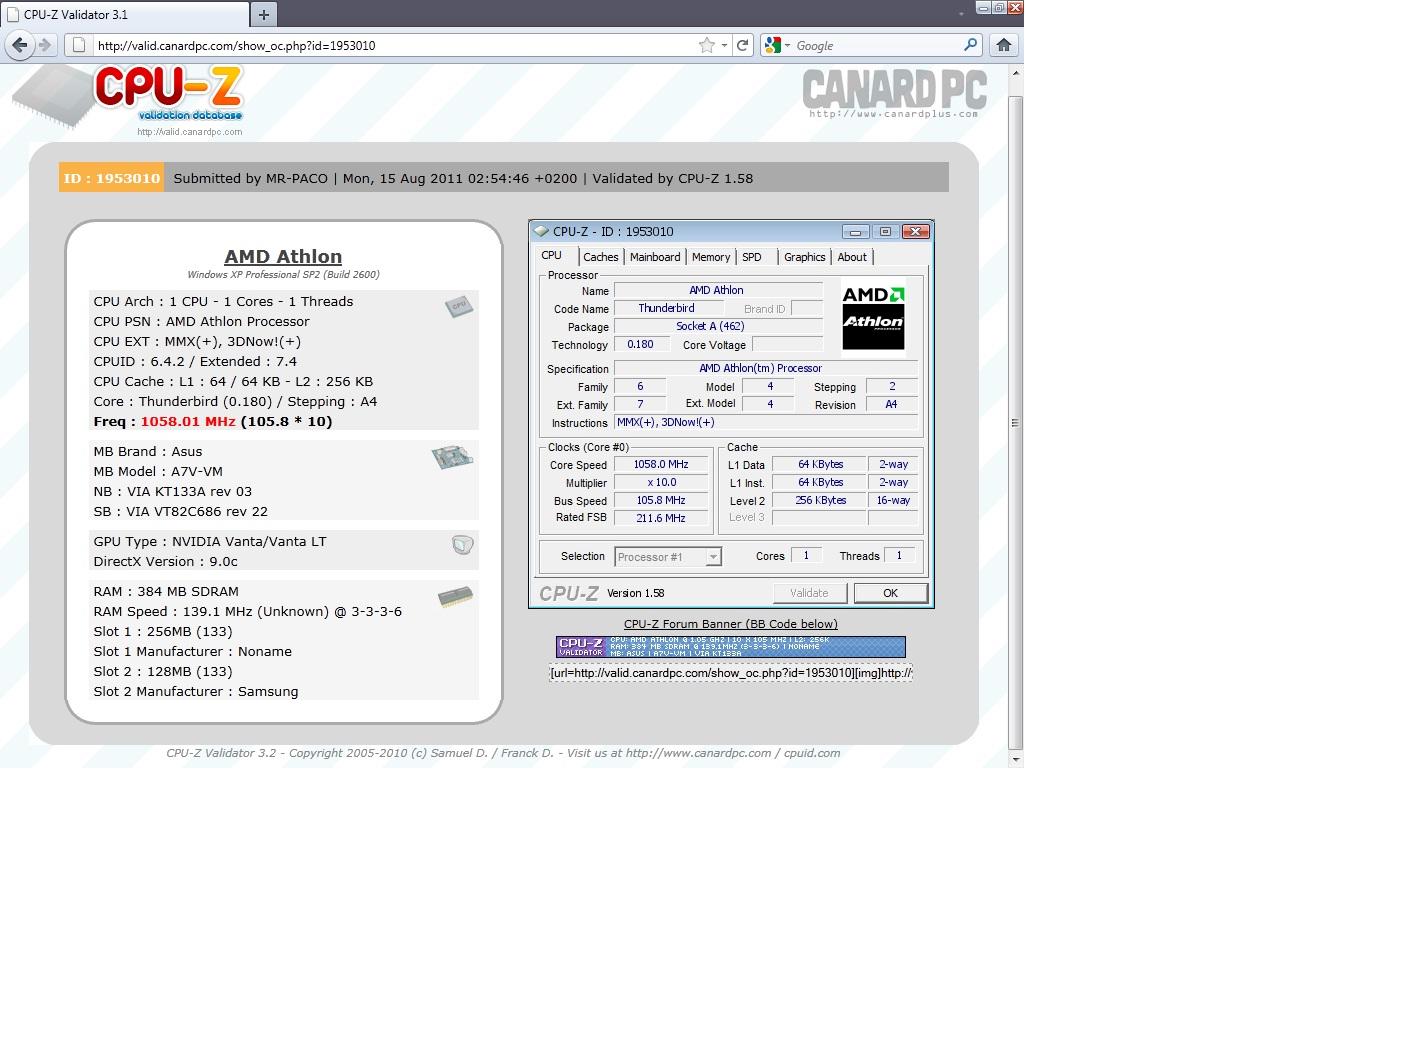Open the search engine selector dropdown
The image size is (1408, 1056).
(787, 45)
